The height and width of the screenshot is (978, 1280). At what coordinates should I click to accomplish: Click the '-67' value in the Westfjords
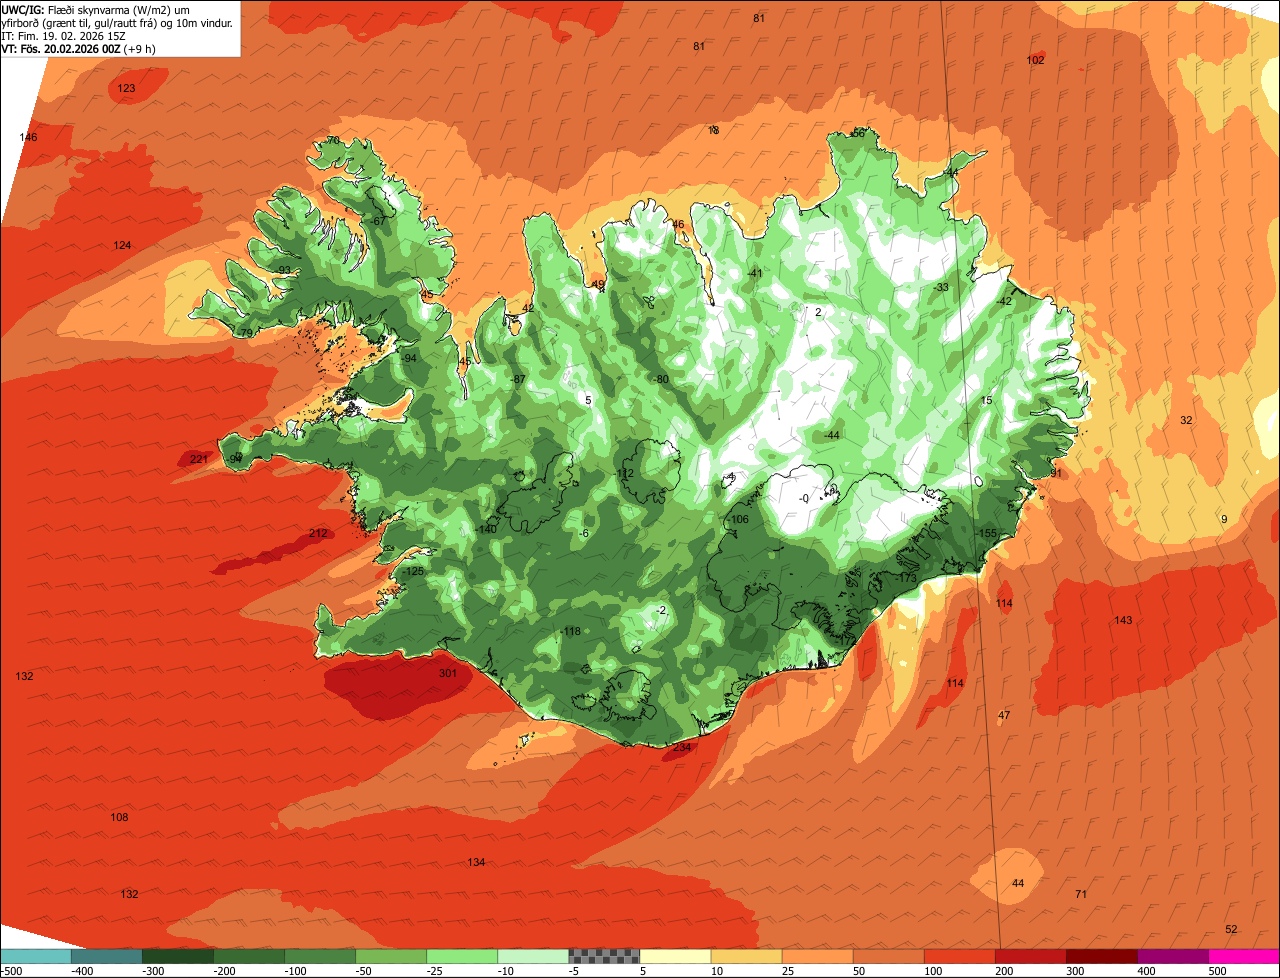tap(378, 220)
